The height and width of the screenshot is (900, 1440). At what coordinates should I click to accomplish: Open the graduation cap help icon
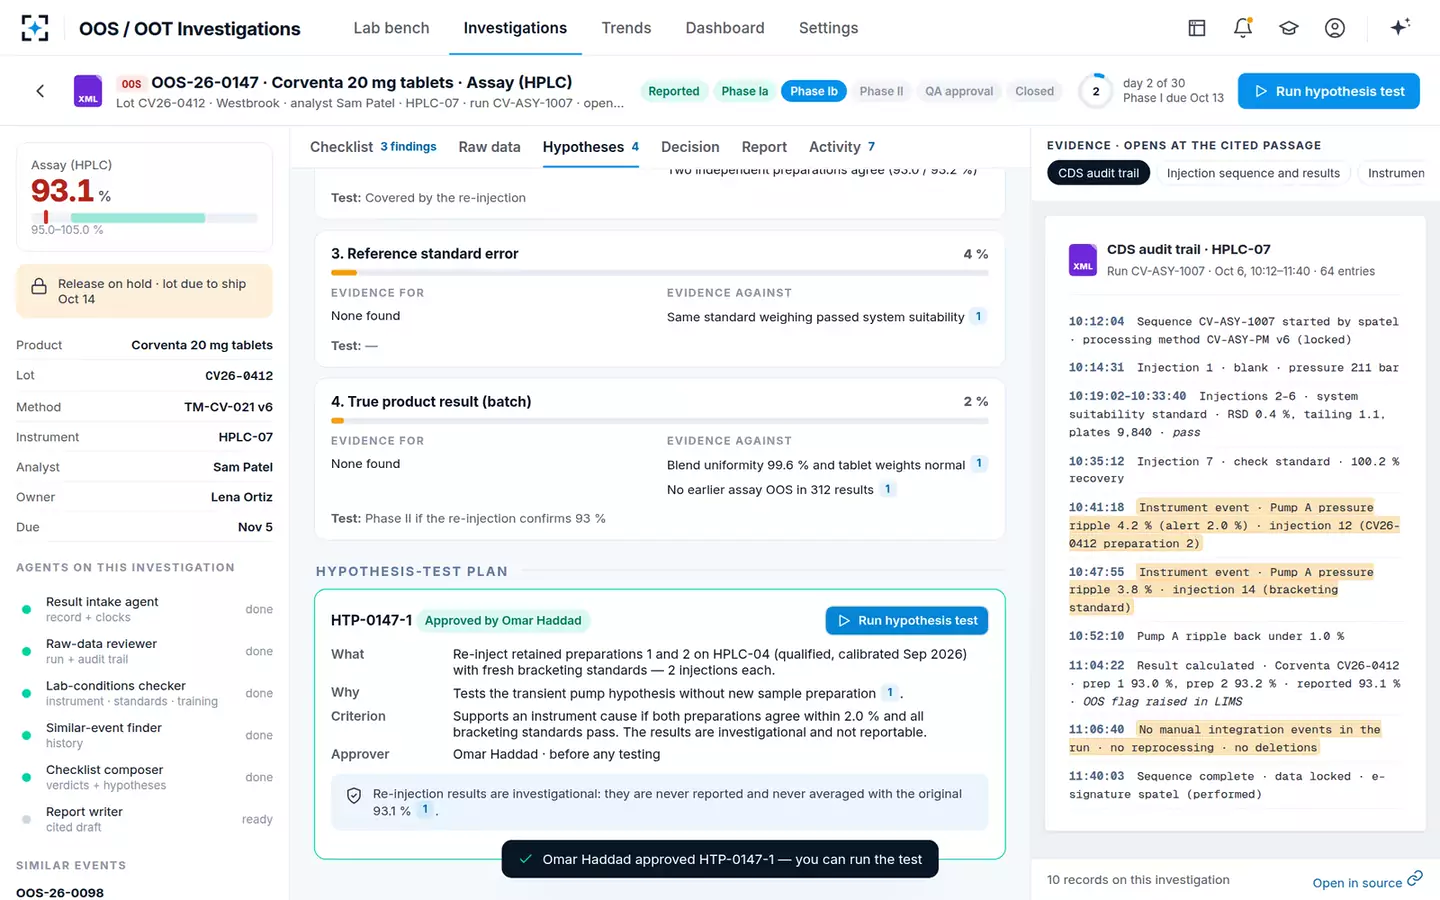[x=1289, y=28]
